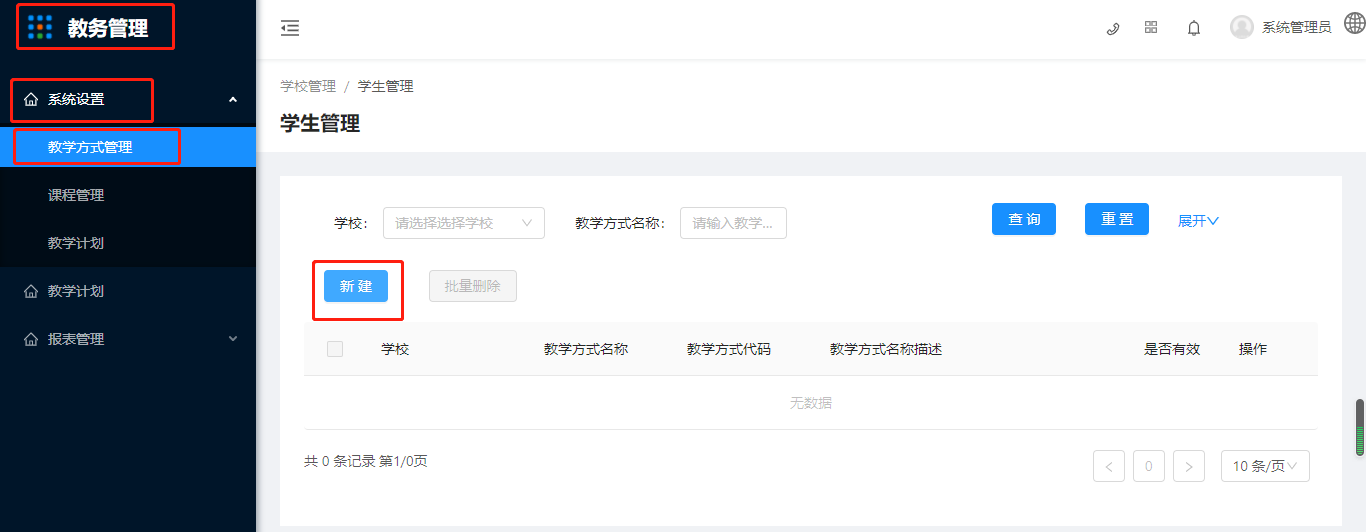Image resolution: width=1366 pixels, height=532 pixels.
Task: Open the globe language icon
Action: point(1354,24)
